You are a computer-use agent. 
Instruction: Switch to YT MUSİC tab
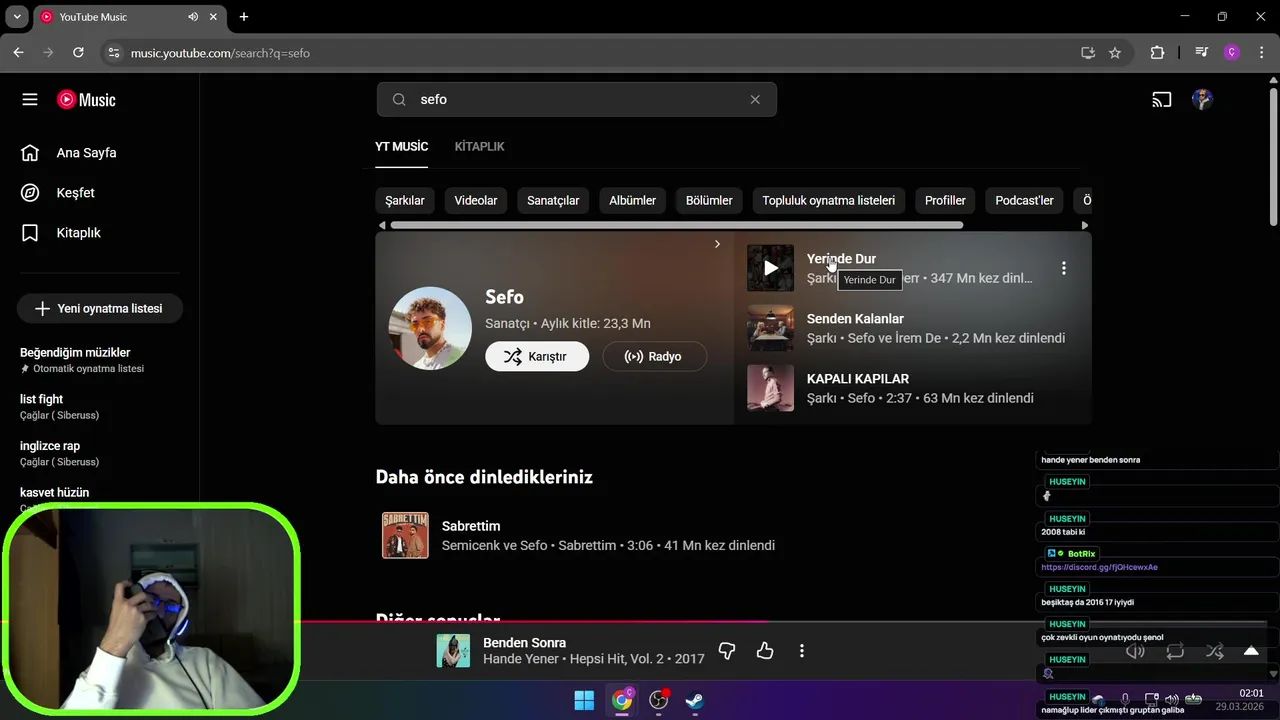coord(401,147)
